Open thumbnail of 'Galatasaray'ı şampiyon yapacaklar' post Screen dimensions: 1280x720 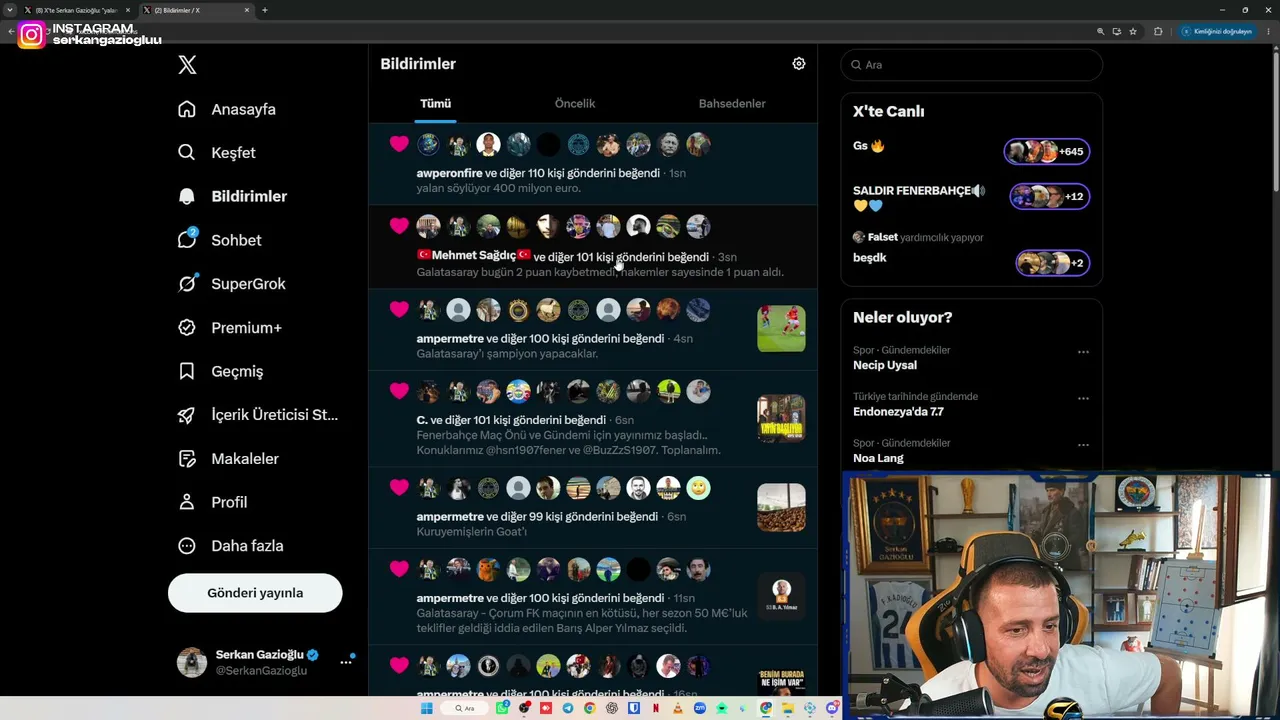(781, 328)
